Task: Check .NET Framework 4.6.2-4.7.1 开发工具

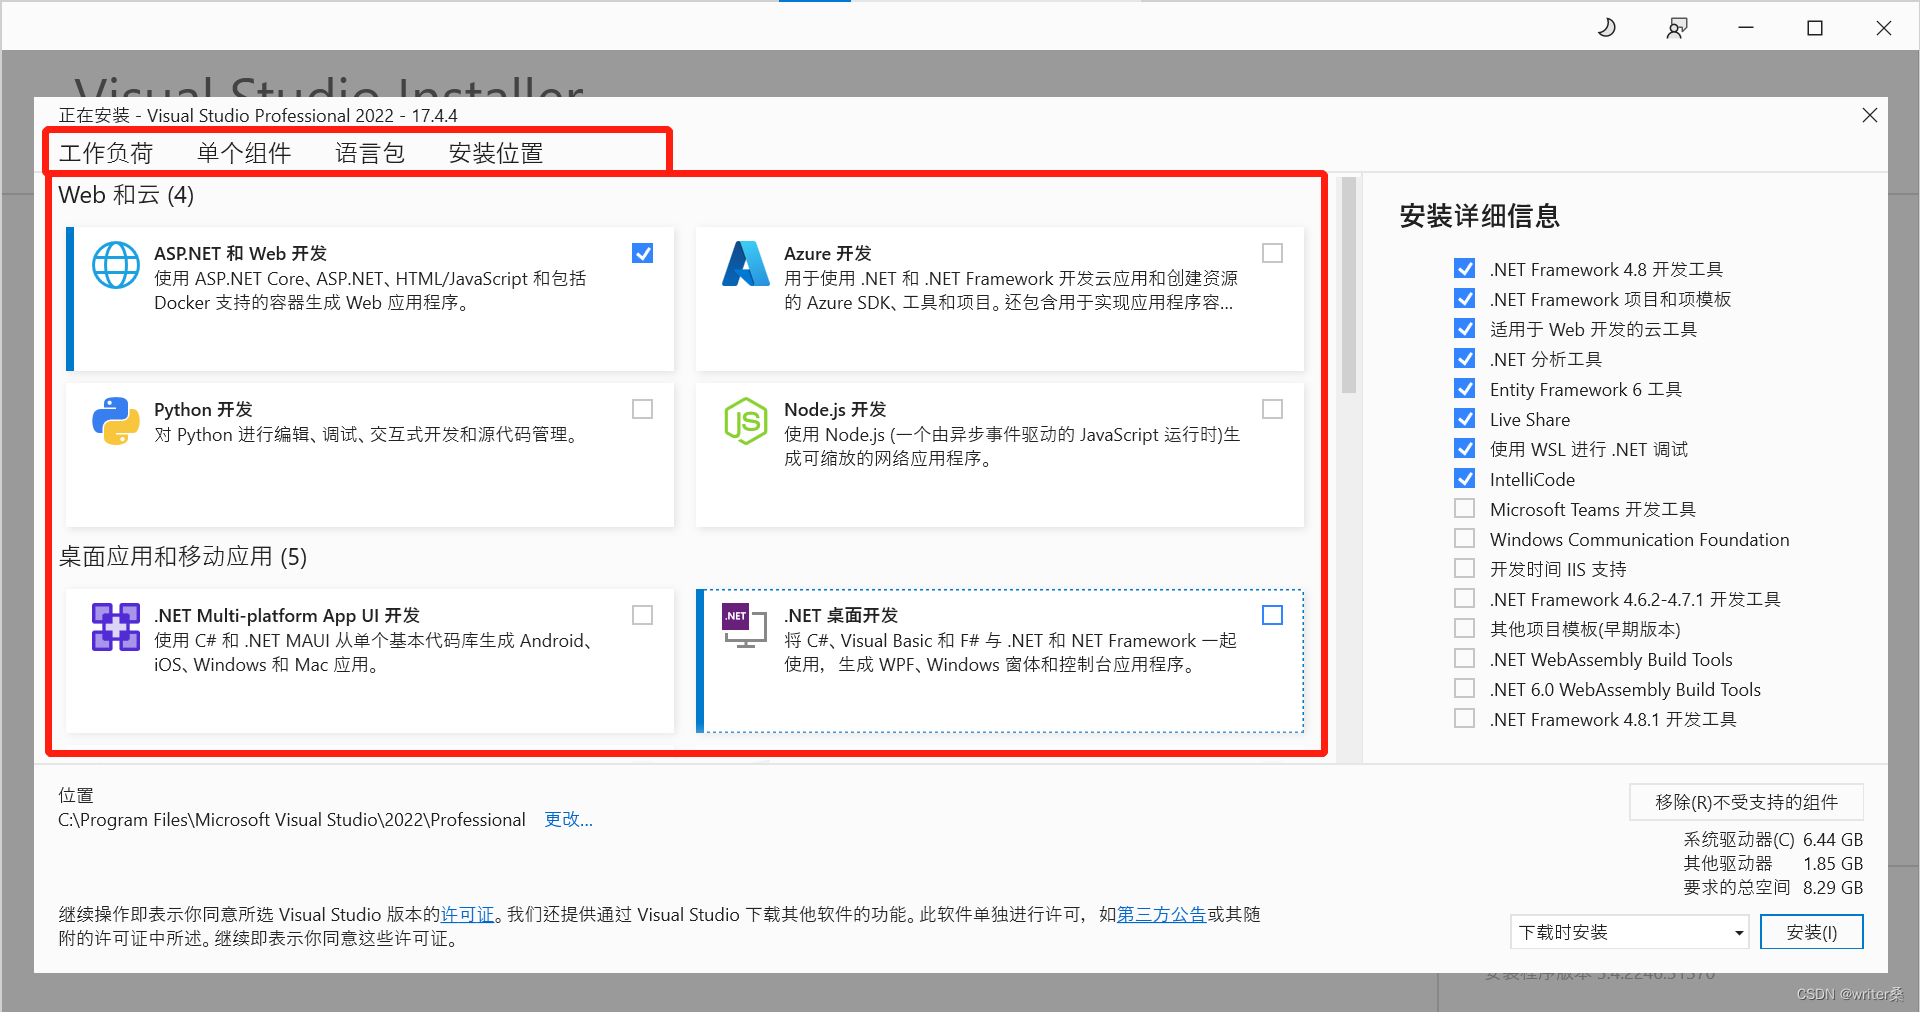Action: (1465, 599)
